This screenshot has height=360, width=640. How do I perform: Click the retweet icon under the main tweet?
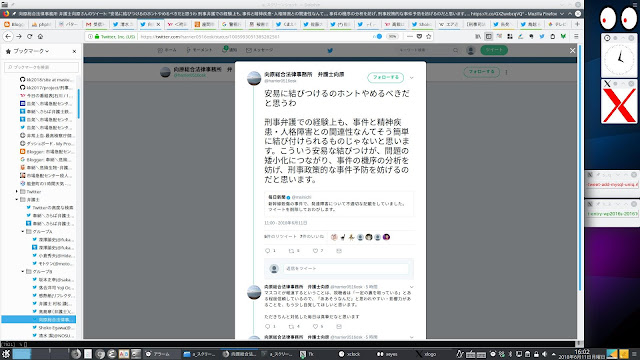[x=291, y=251]
